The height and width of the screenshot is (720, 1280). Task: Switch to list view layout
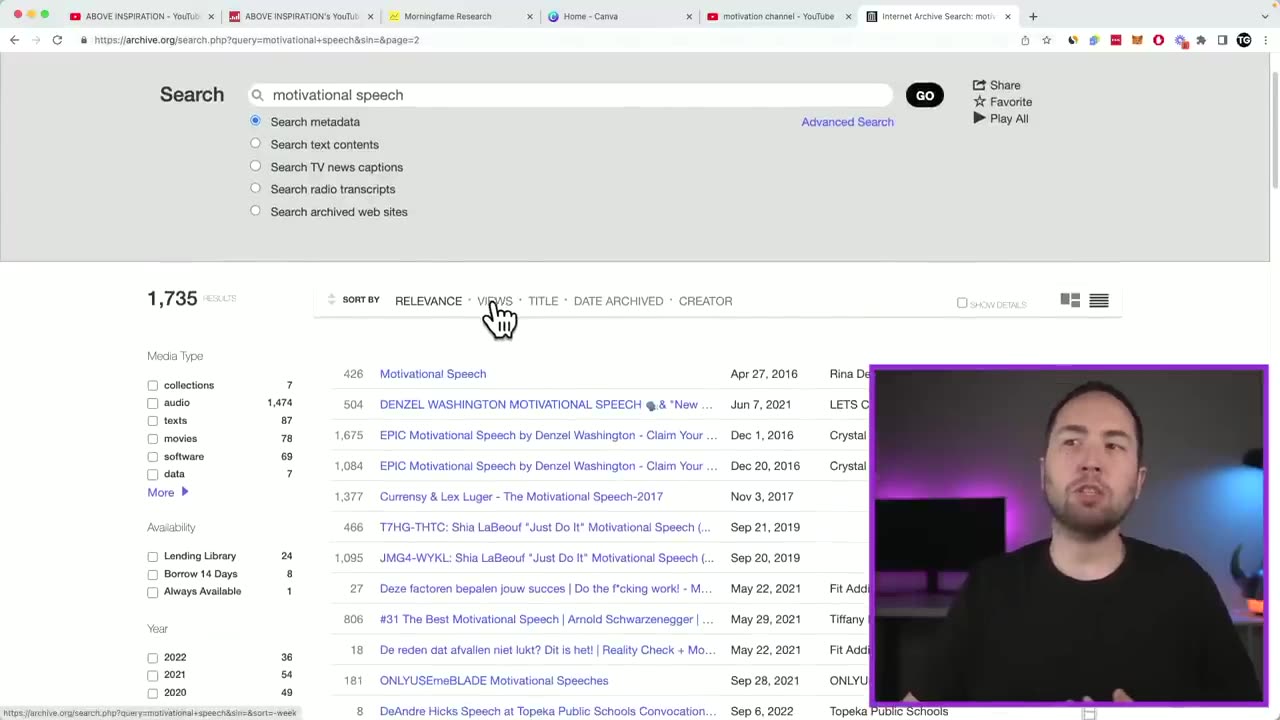pos(1099,300)
